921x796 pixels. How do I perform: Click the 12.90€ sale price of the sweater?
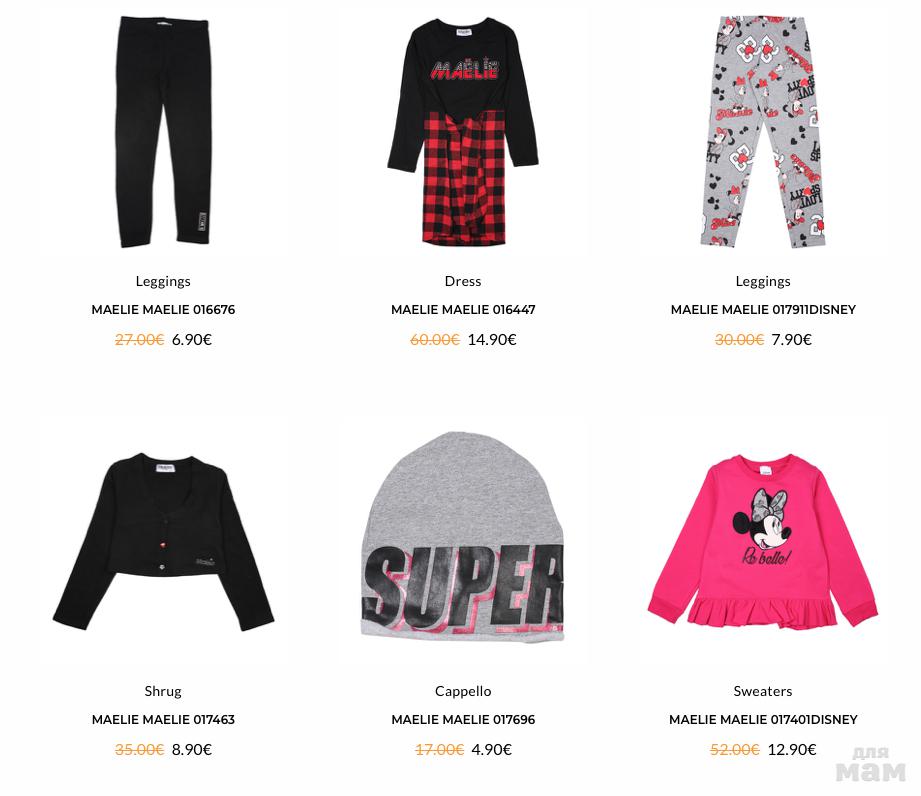click(x=792, y=750)
